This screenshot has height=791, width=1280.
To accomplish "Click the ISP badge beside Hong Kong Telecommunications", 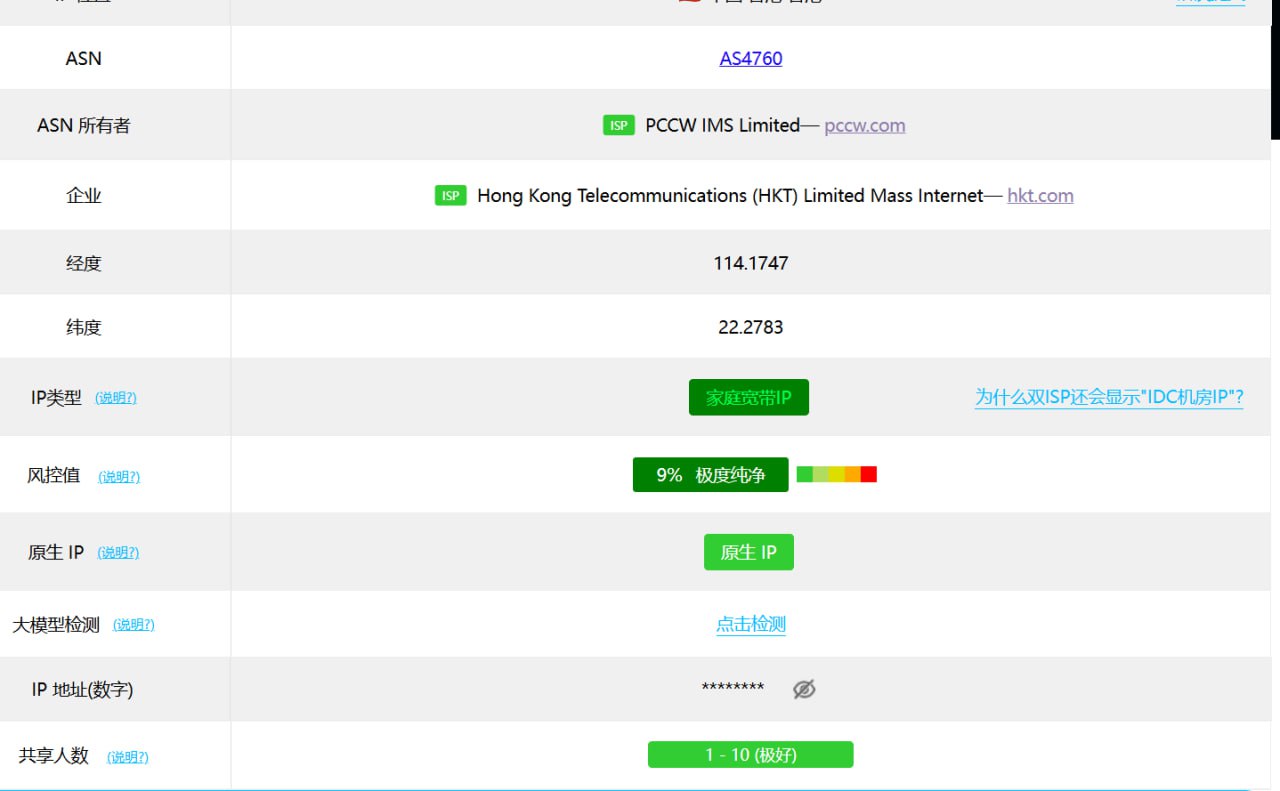I will coord(451,195).
